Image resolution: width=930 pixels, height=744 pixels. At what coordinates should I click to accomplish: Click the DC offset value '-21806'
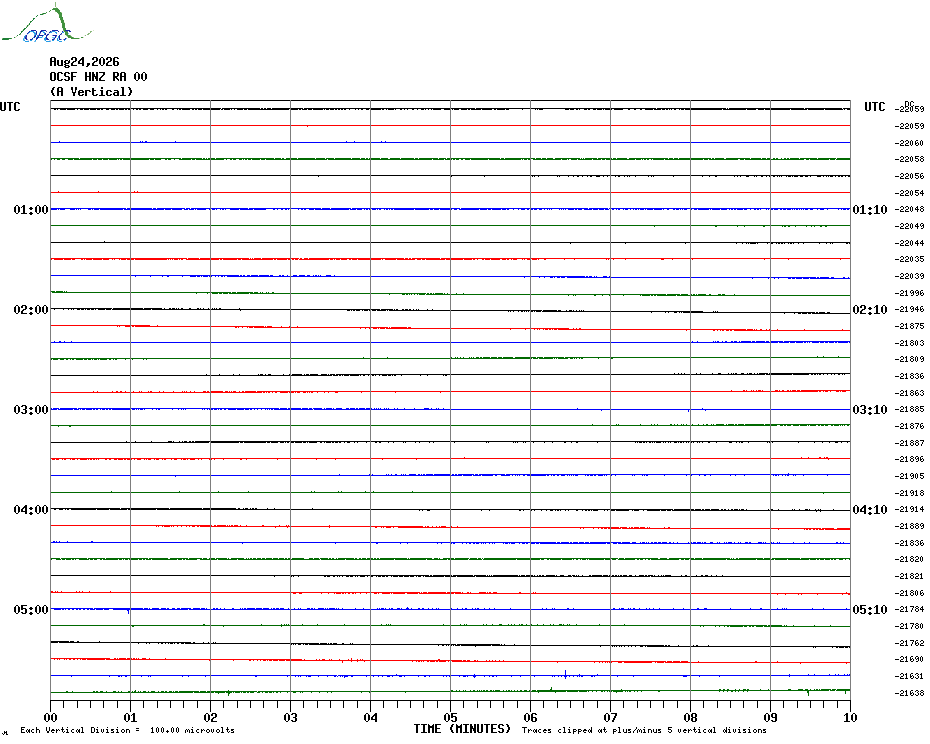click(909, 593)
